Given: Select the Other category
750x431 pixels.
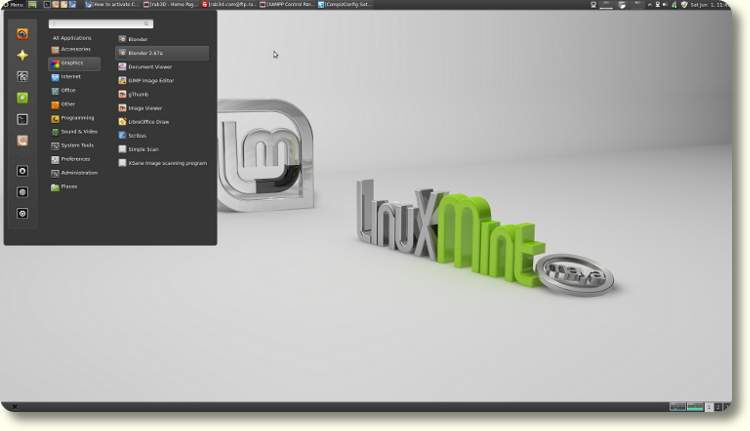Looking at the screenshot, I should pos(63,104).
